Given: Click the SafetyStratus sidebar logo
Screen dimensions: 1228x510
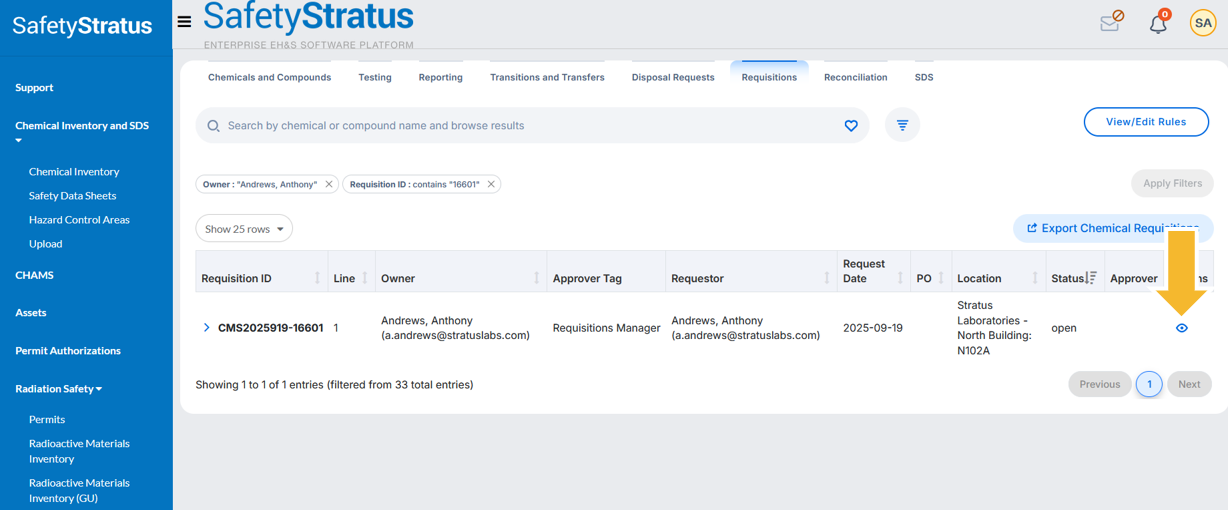Looking at the screenshot, I should [82, 26].
